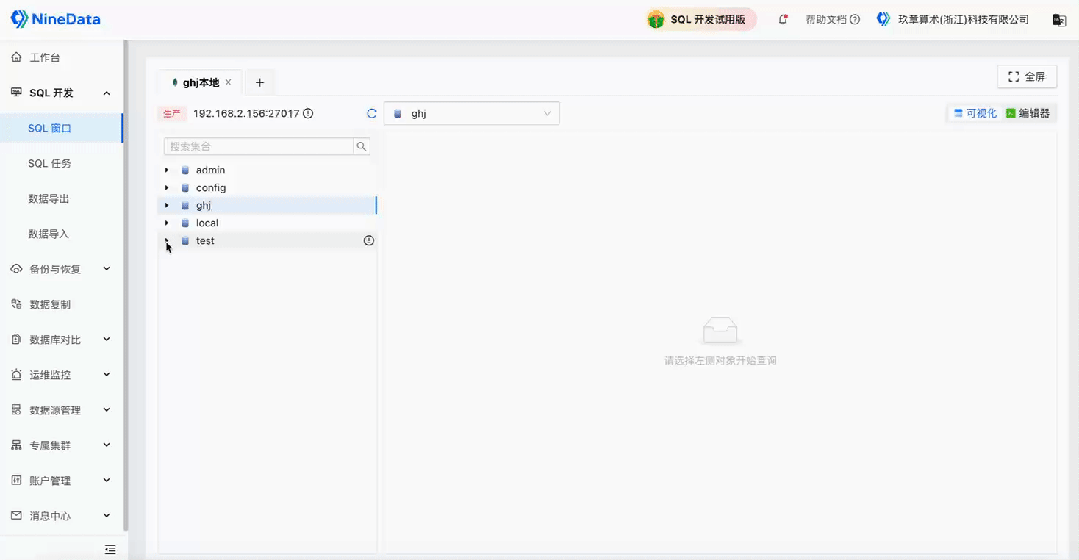This screenshot has height=560, width=1079.
Task: Expand the admin database node
Action: click(x=167, y=171)
